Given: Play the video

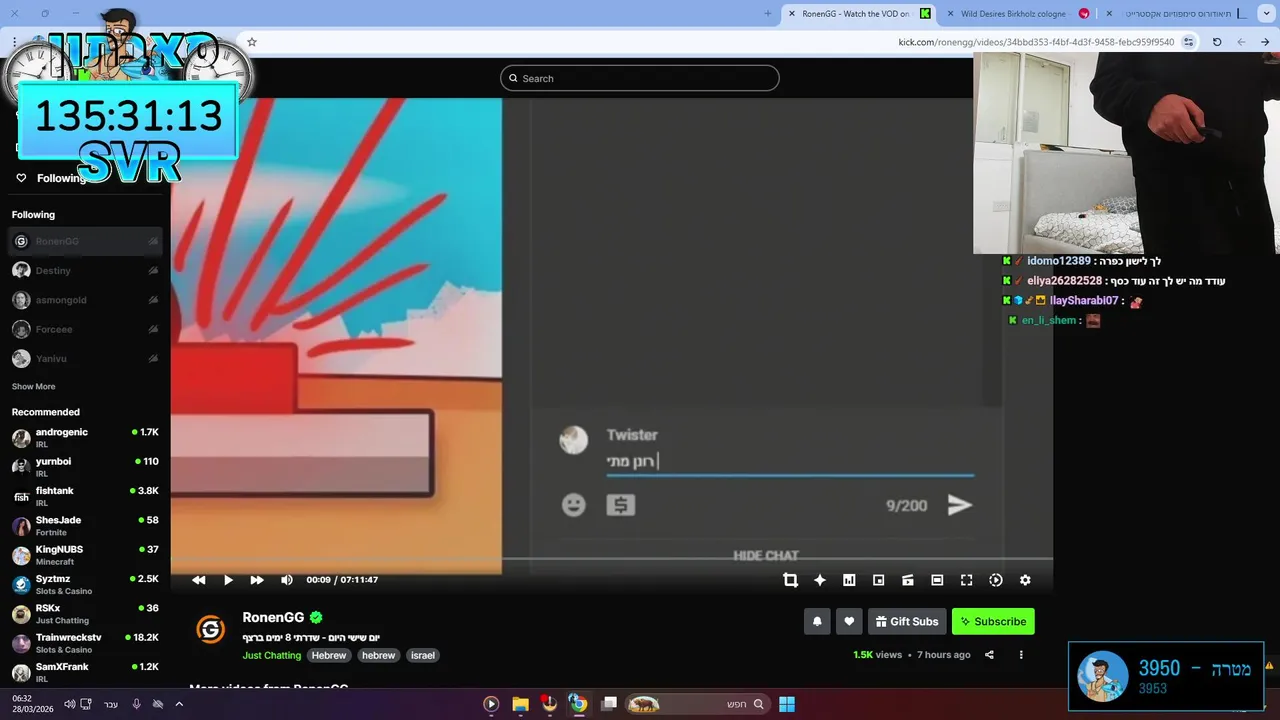Looking at the screenshot, I should (228, 580).
